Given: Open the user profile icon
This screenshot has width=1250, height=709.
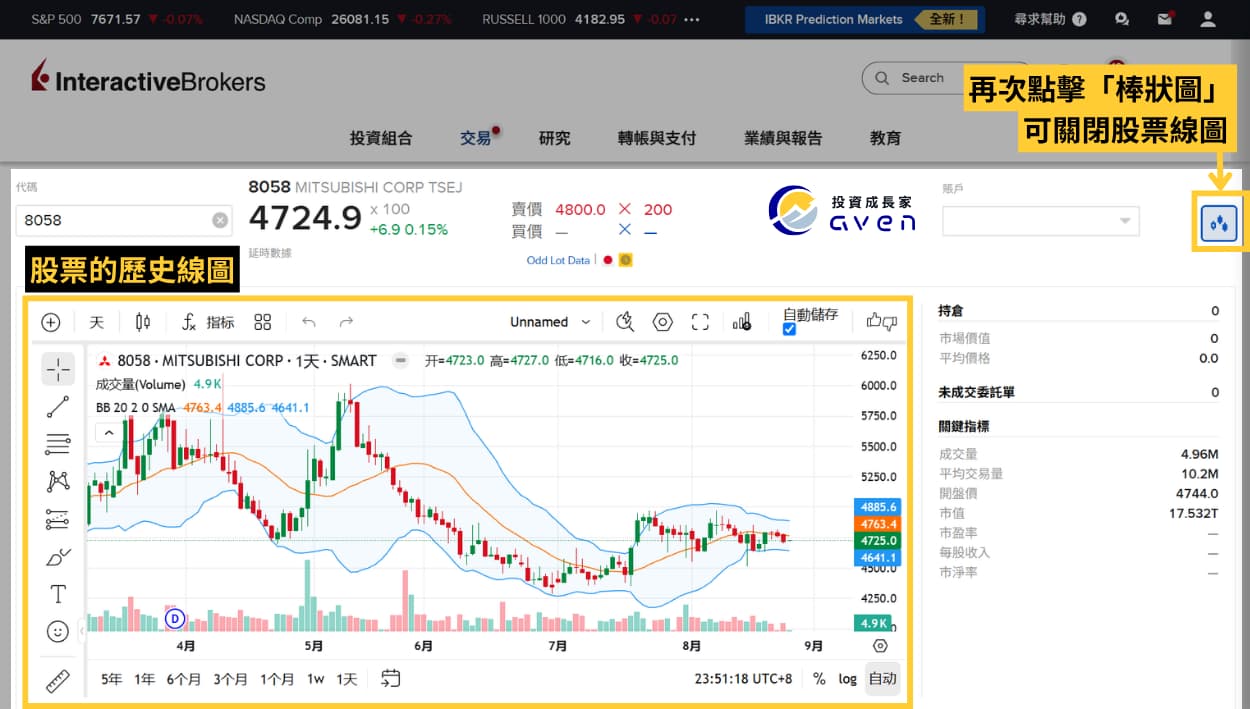Looking at the screenshot, I should click(1208, 19).
